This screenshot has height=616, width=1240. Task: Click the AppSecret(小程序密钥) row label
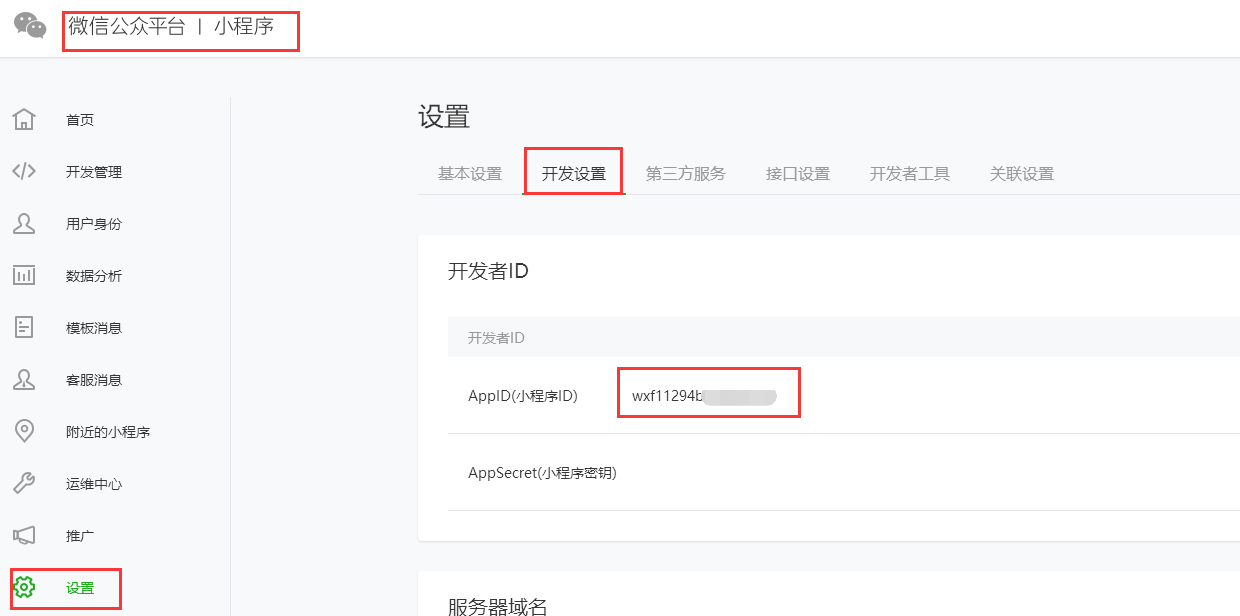(x=542, y=473)
